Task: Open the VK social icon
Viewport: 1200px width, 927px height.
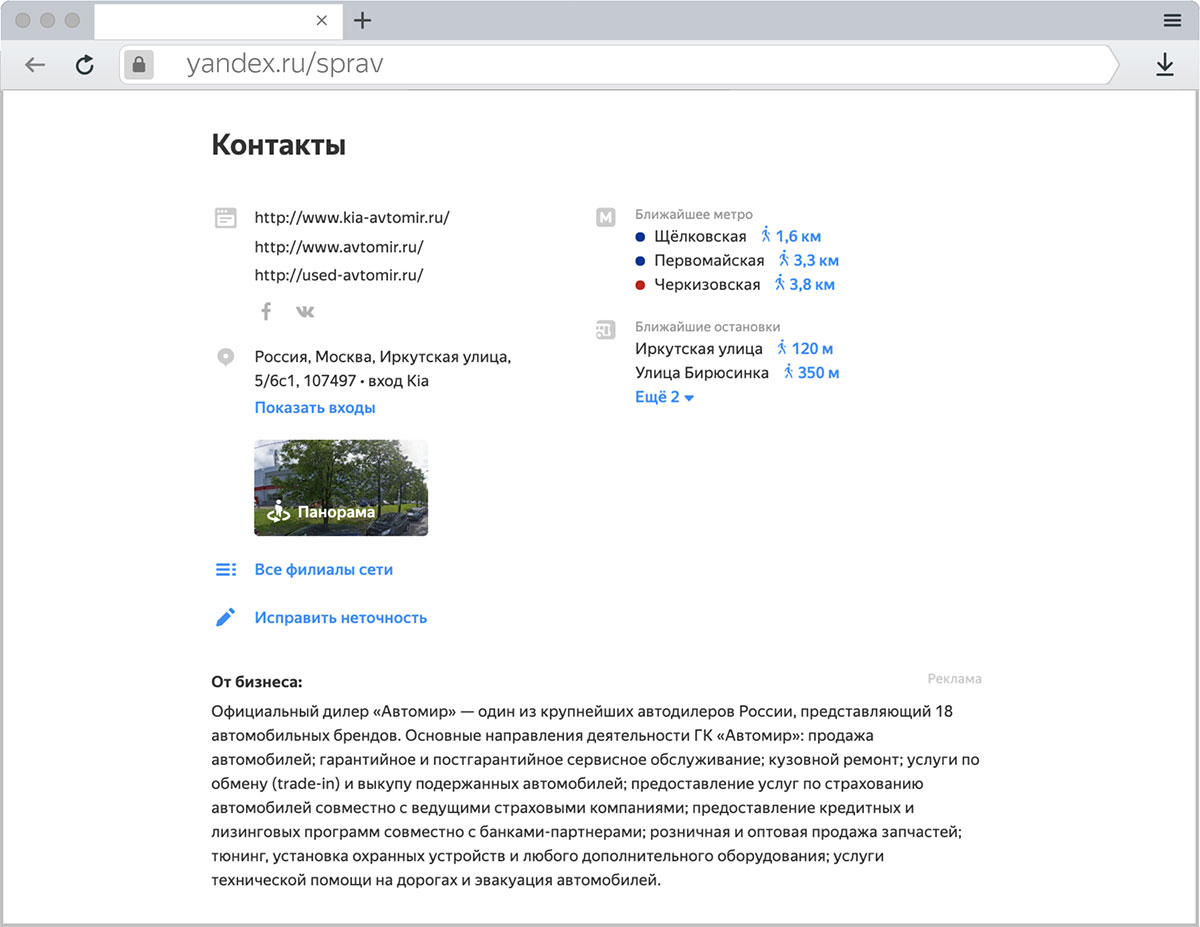Action: [305, 312]
